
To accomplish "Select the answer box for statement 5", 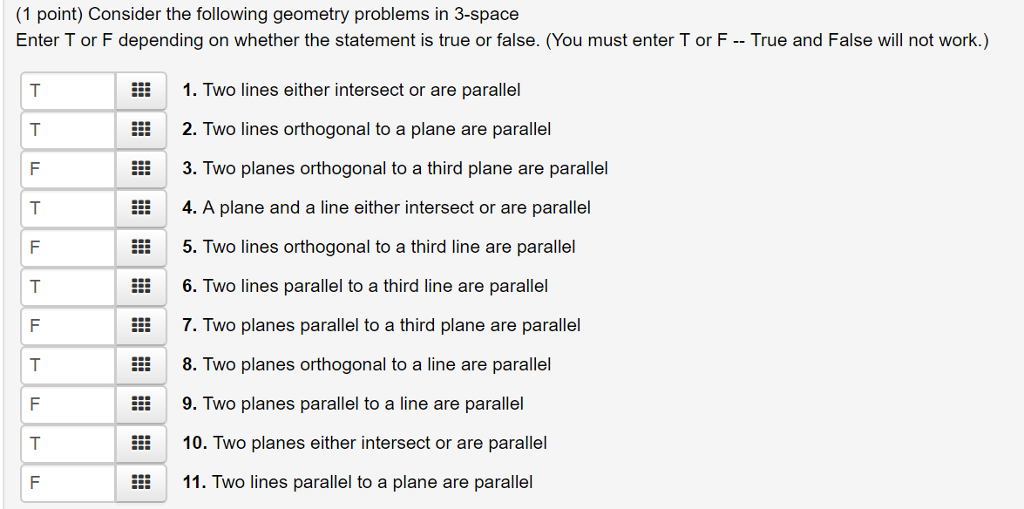I will pos(68,247).
